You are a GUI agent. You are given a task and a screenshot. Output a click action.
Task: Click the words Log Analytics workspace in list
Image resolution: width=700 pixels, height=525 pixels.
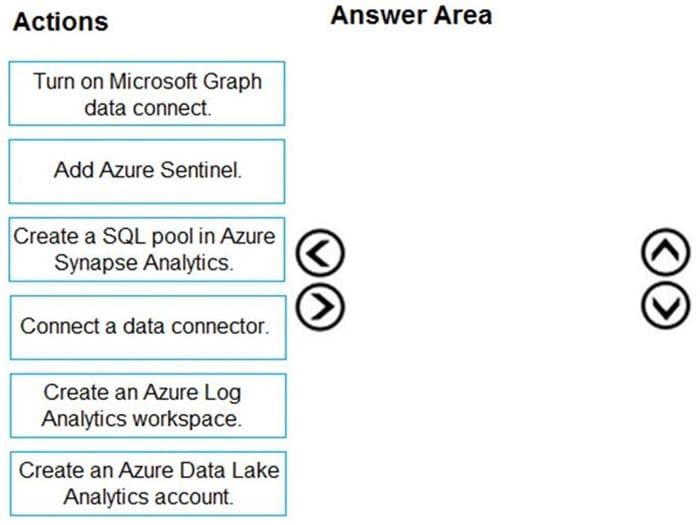(x=142, y=419)
